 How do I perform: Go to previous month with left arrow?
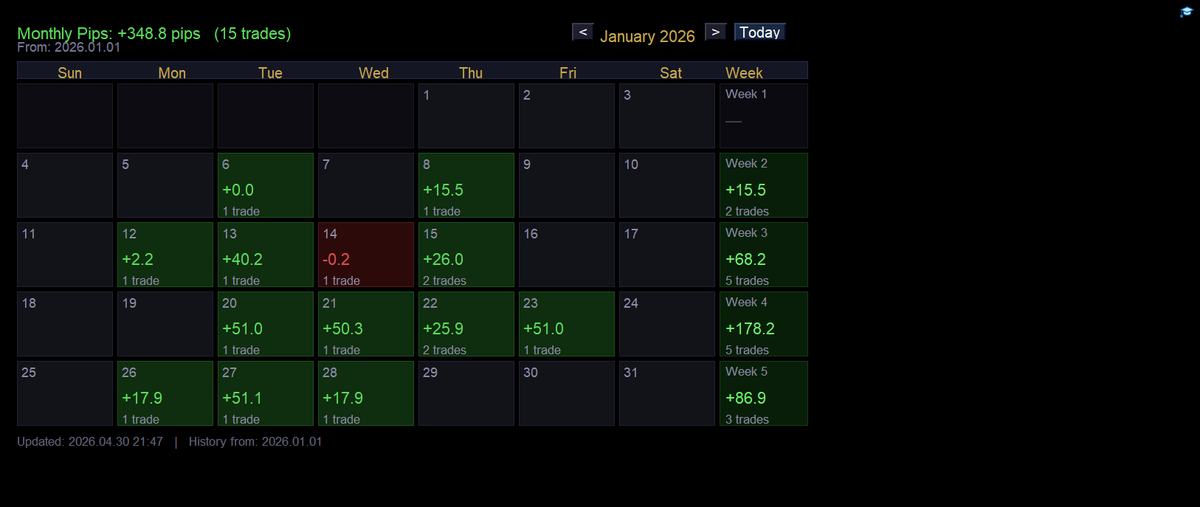(584, 32)
